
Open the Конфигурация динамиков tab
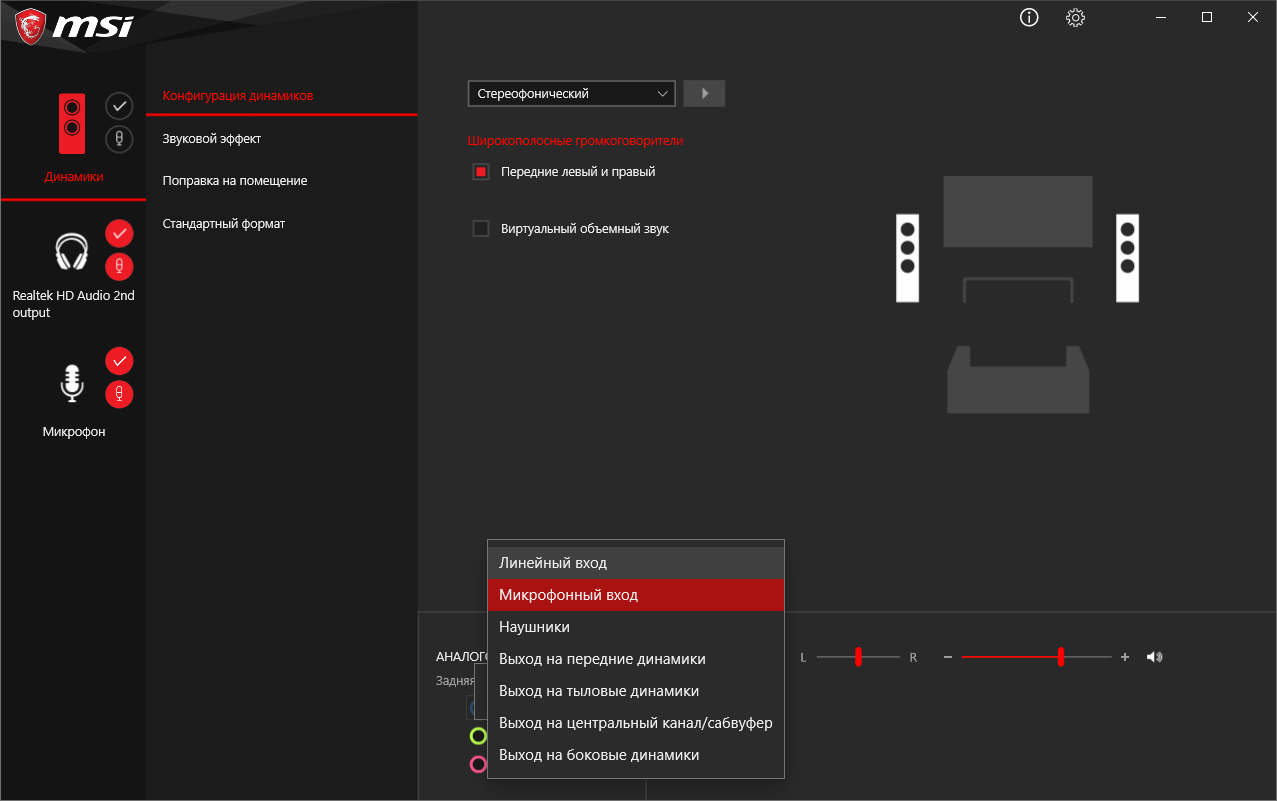click(x=238, y=96)
